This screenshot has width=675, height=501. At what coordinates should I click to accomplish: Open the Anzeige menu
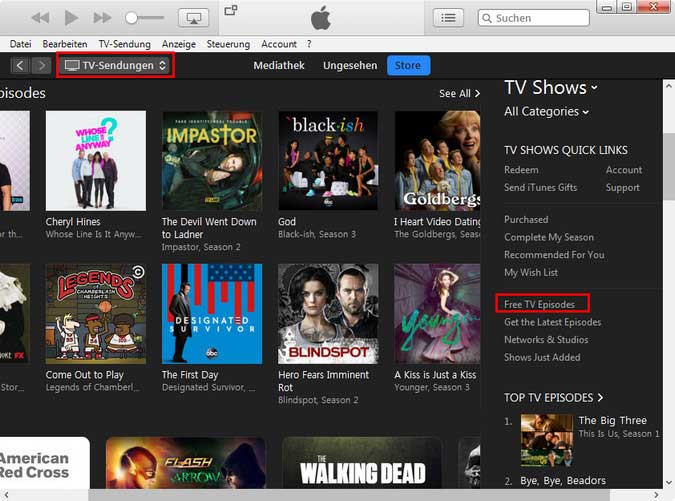pyautogui.click(x=179, y=44)
